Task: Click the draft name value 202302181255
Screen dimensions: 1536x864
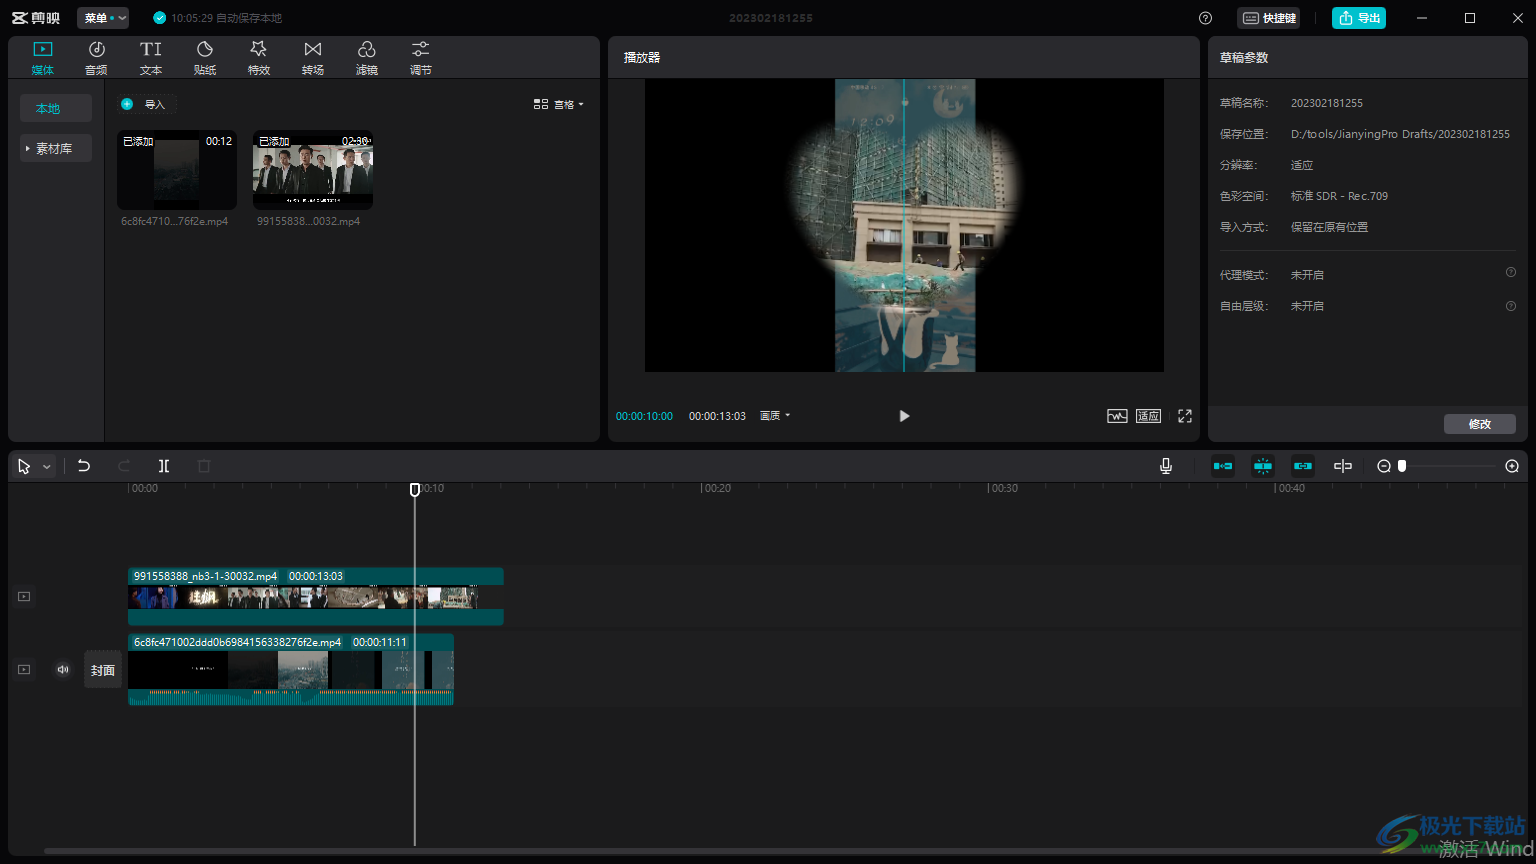Action: [x=1326, y=103]
